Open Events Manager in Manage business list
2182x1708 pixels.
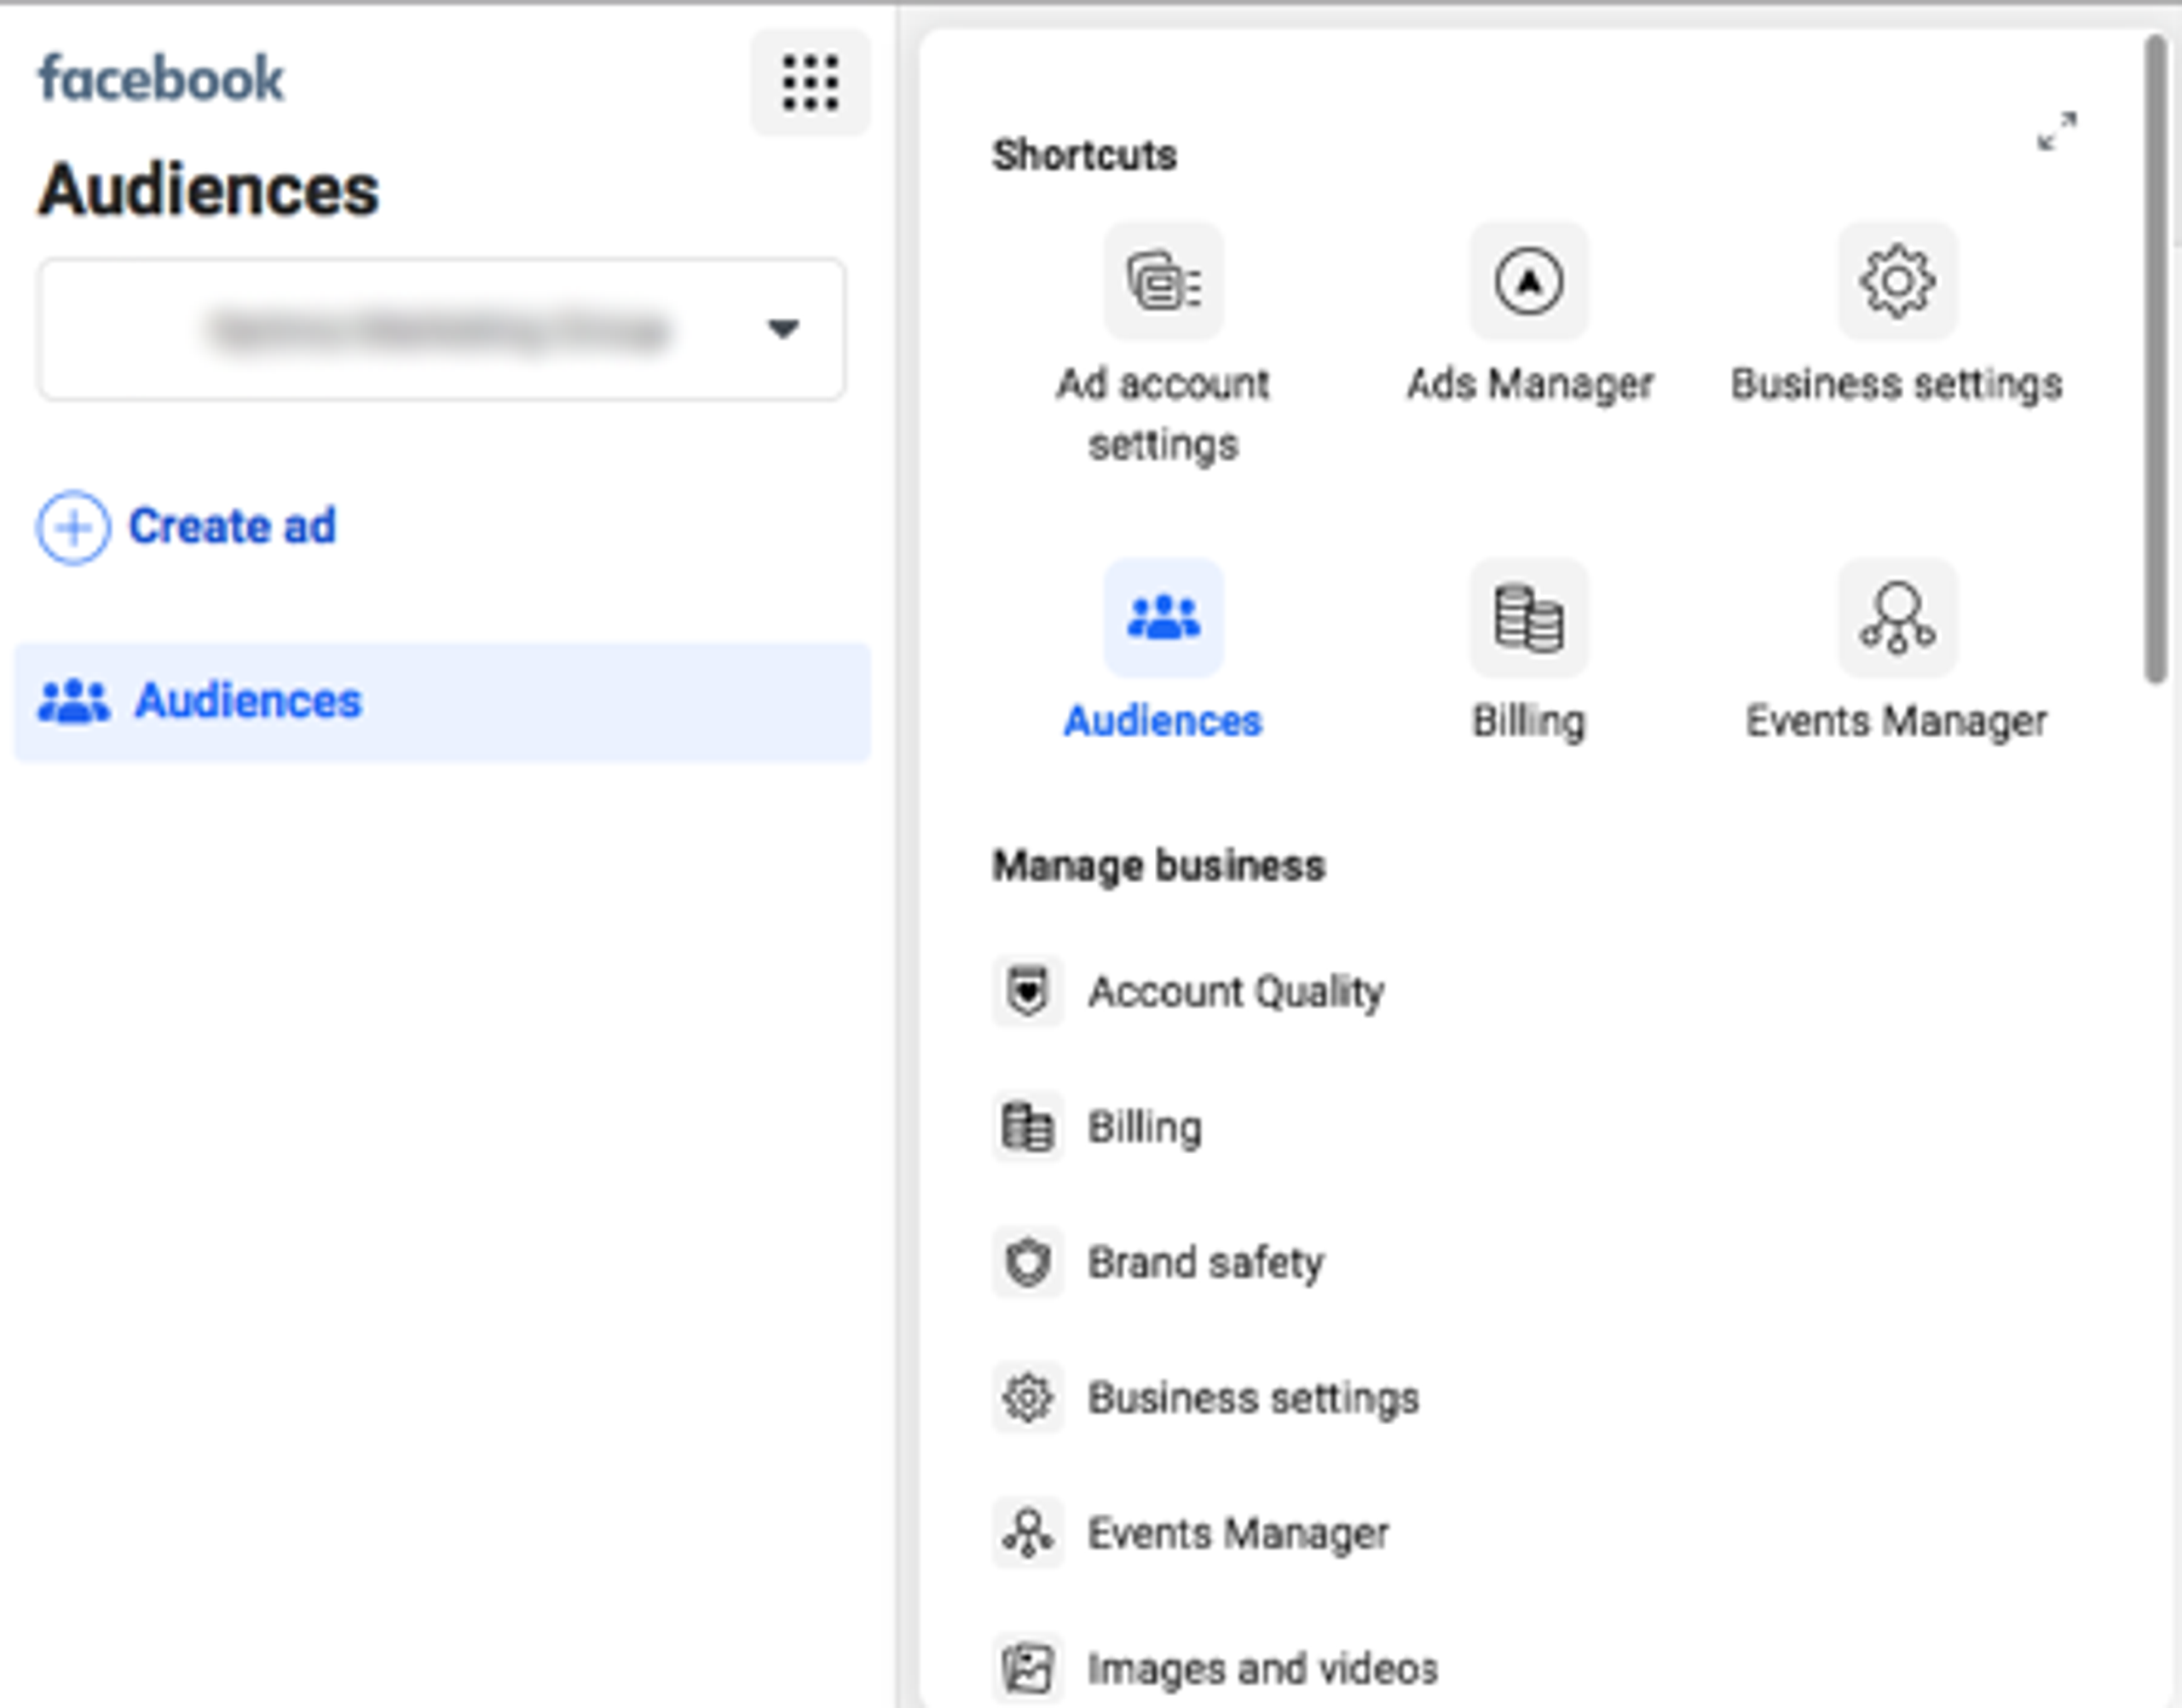tap(1237, 1532)
